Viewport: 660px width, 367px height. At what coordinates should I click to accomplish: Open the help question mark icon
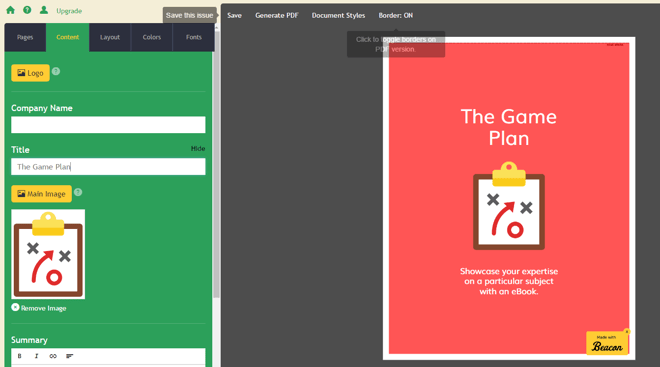(x=27, y=10)
